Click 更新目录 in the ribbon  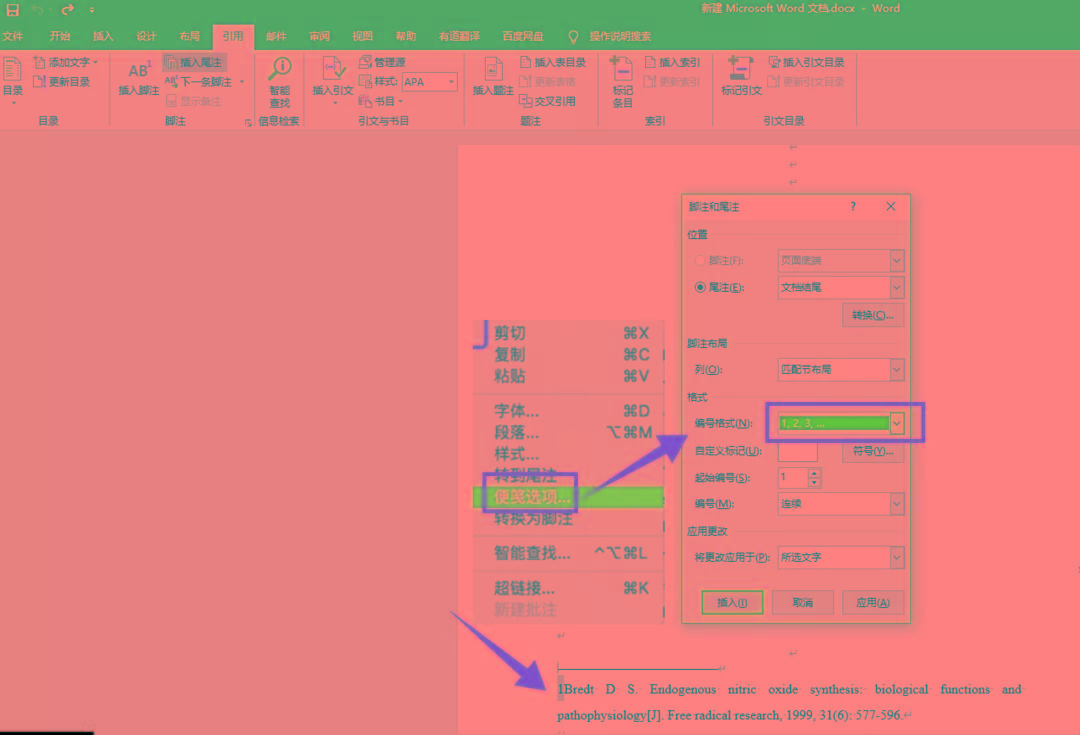62,81
